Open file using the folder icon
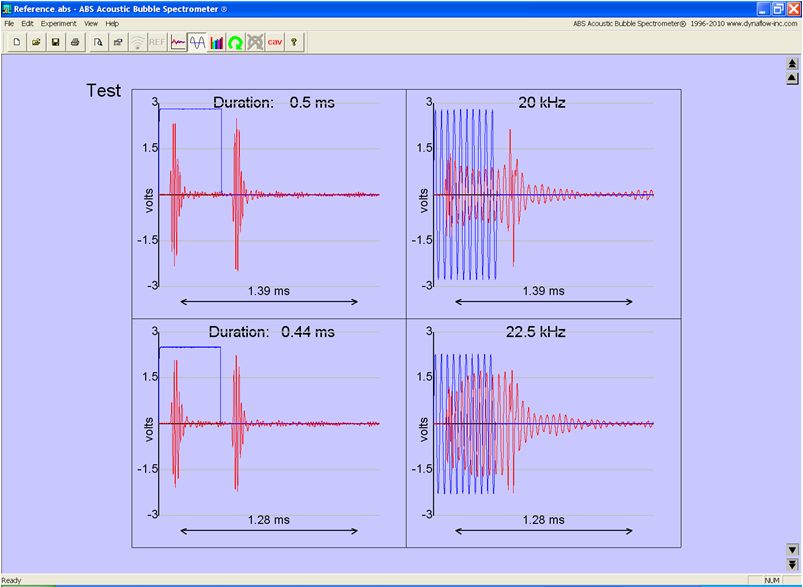803x587 pixels. point(36,42)
